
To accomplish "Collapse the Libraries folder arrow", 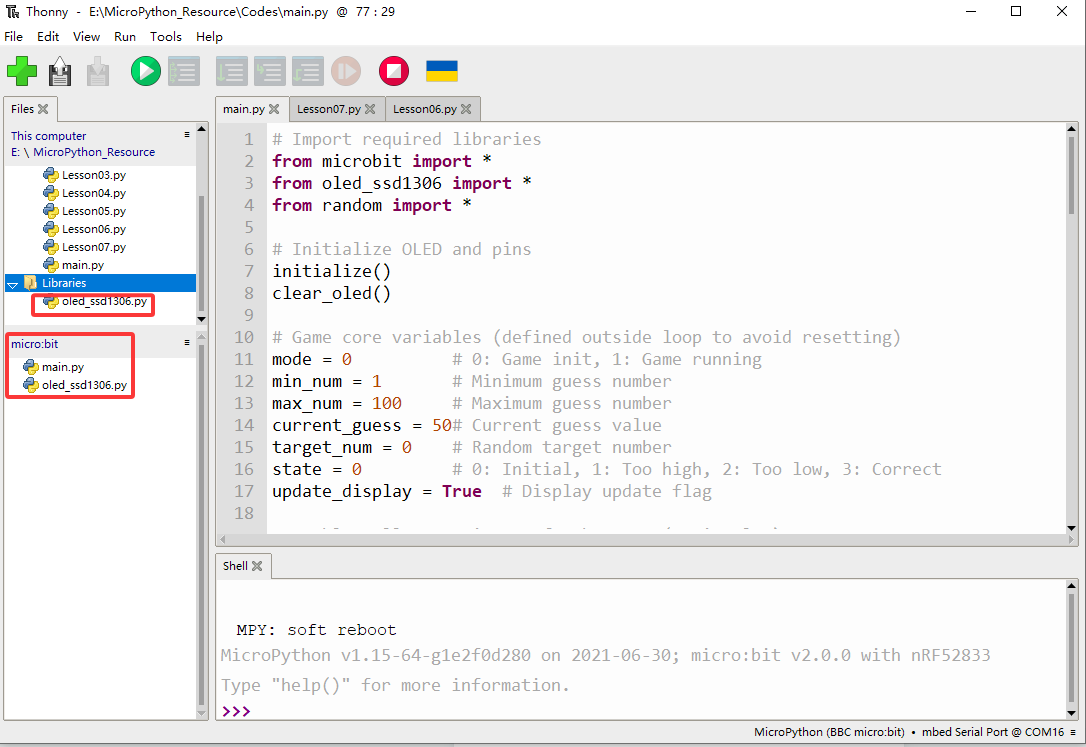I will [x=12, y=284].
